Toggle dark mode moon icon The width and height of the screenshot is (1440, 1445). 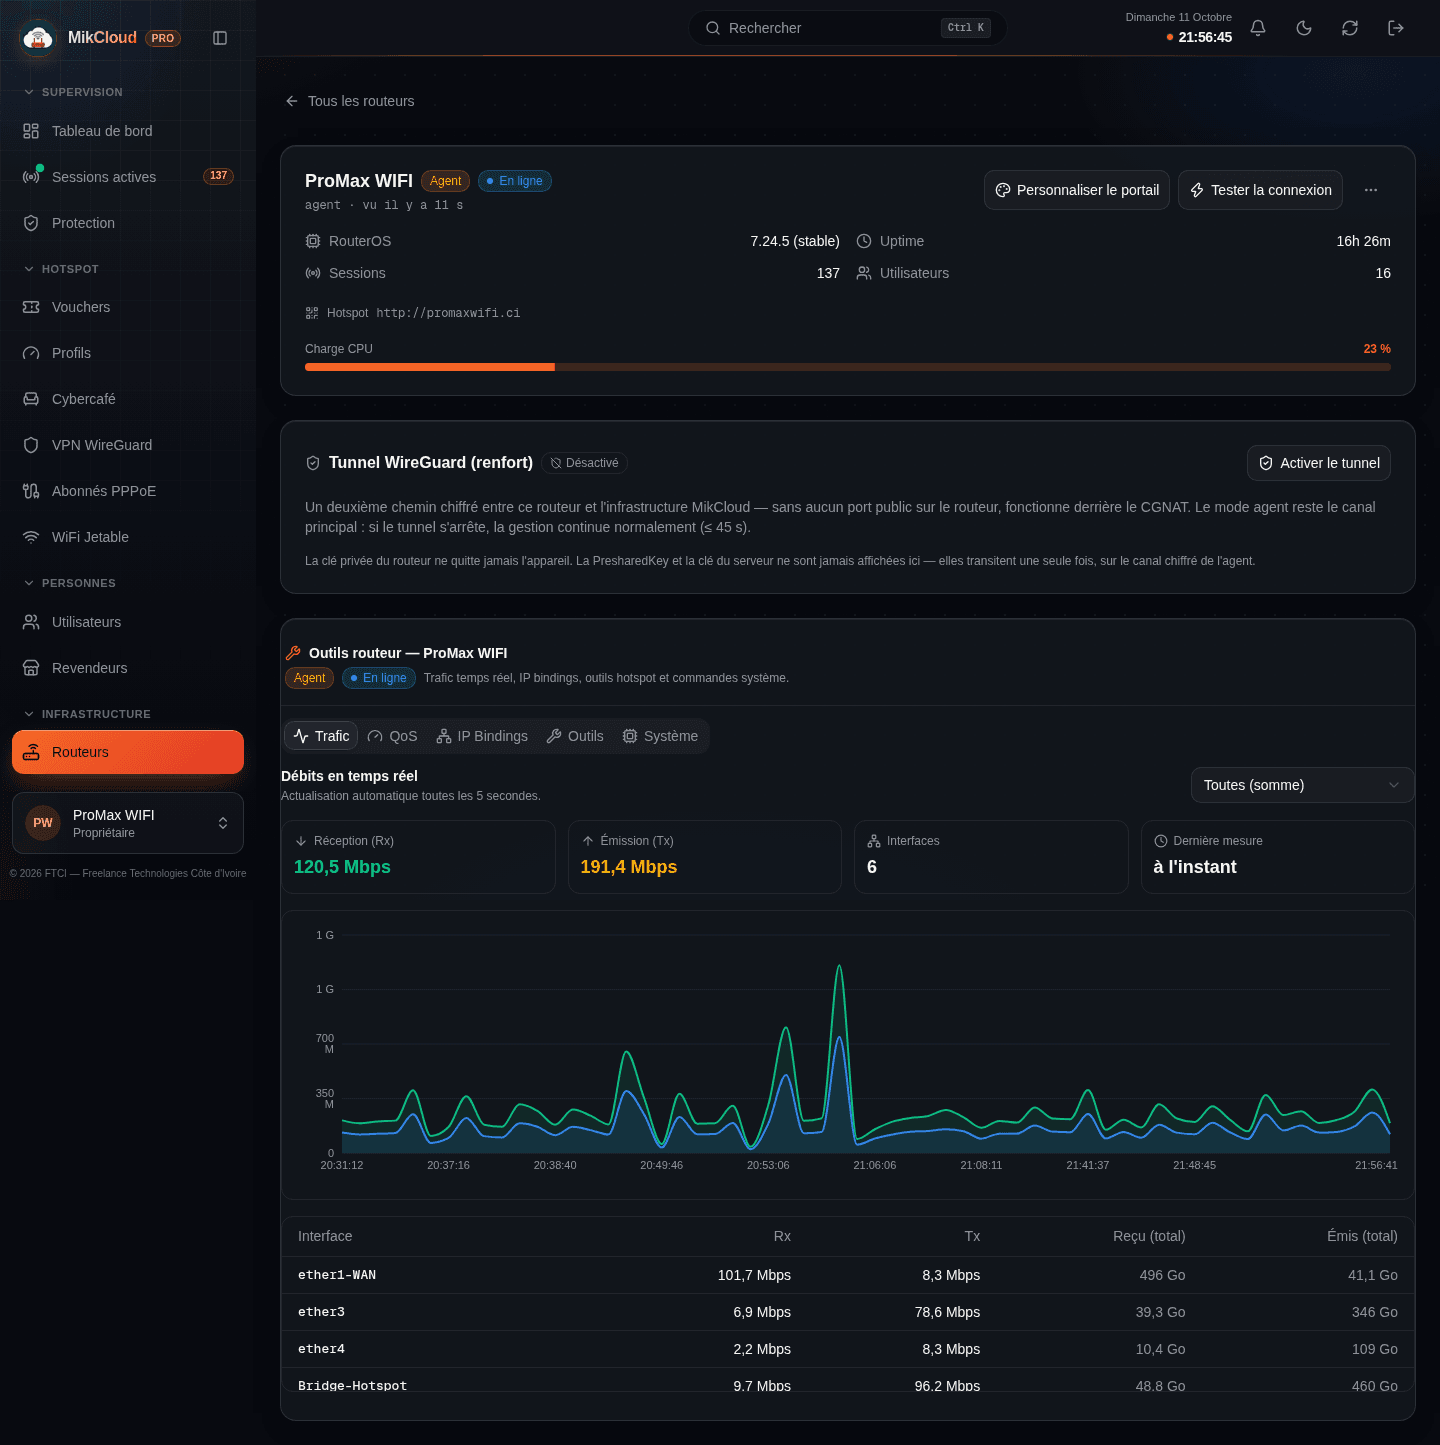(x=1304, y=28)
